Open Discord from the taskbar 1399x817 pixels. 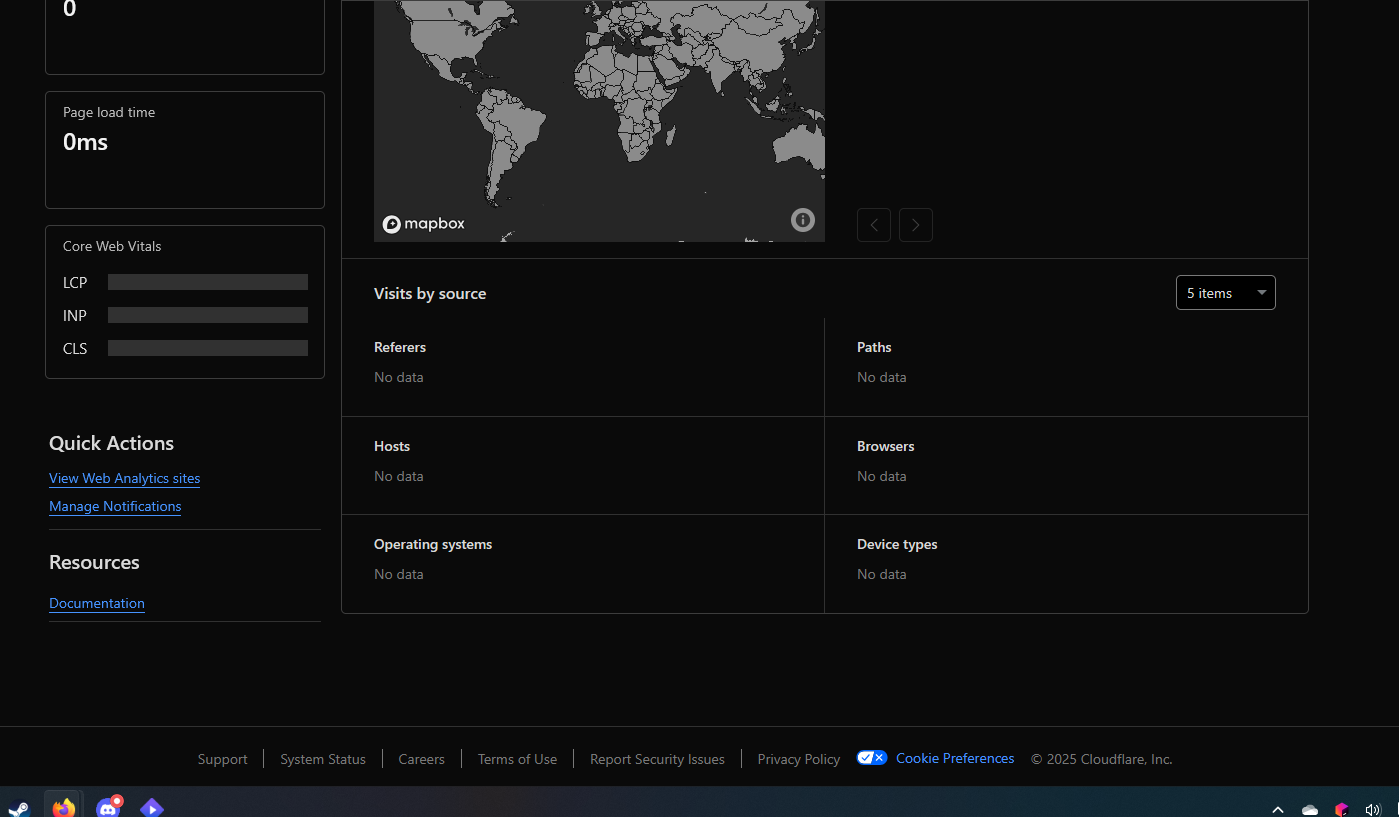(108, 807)
